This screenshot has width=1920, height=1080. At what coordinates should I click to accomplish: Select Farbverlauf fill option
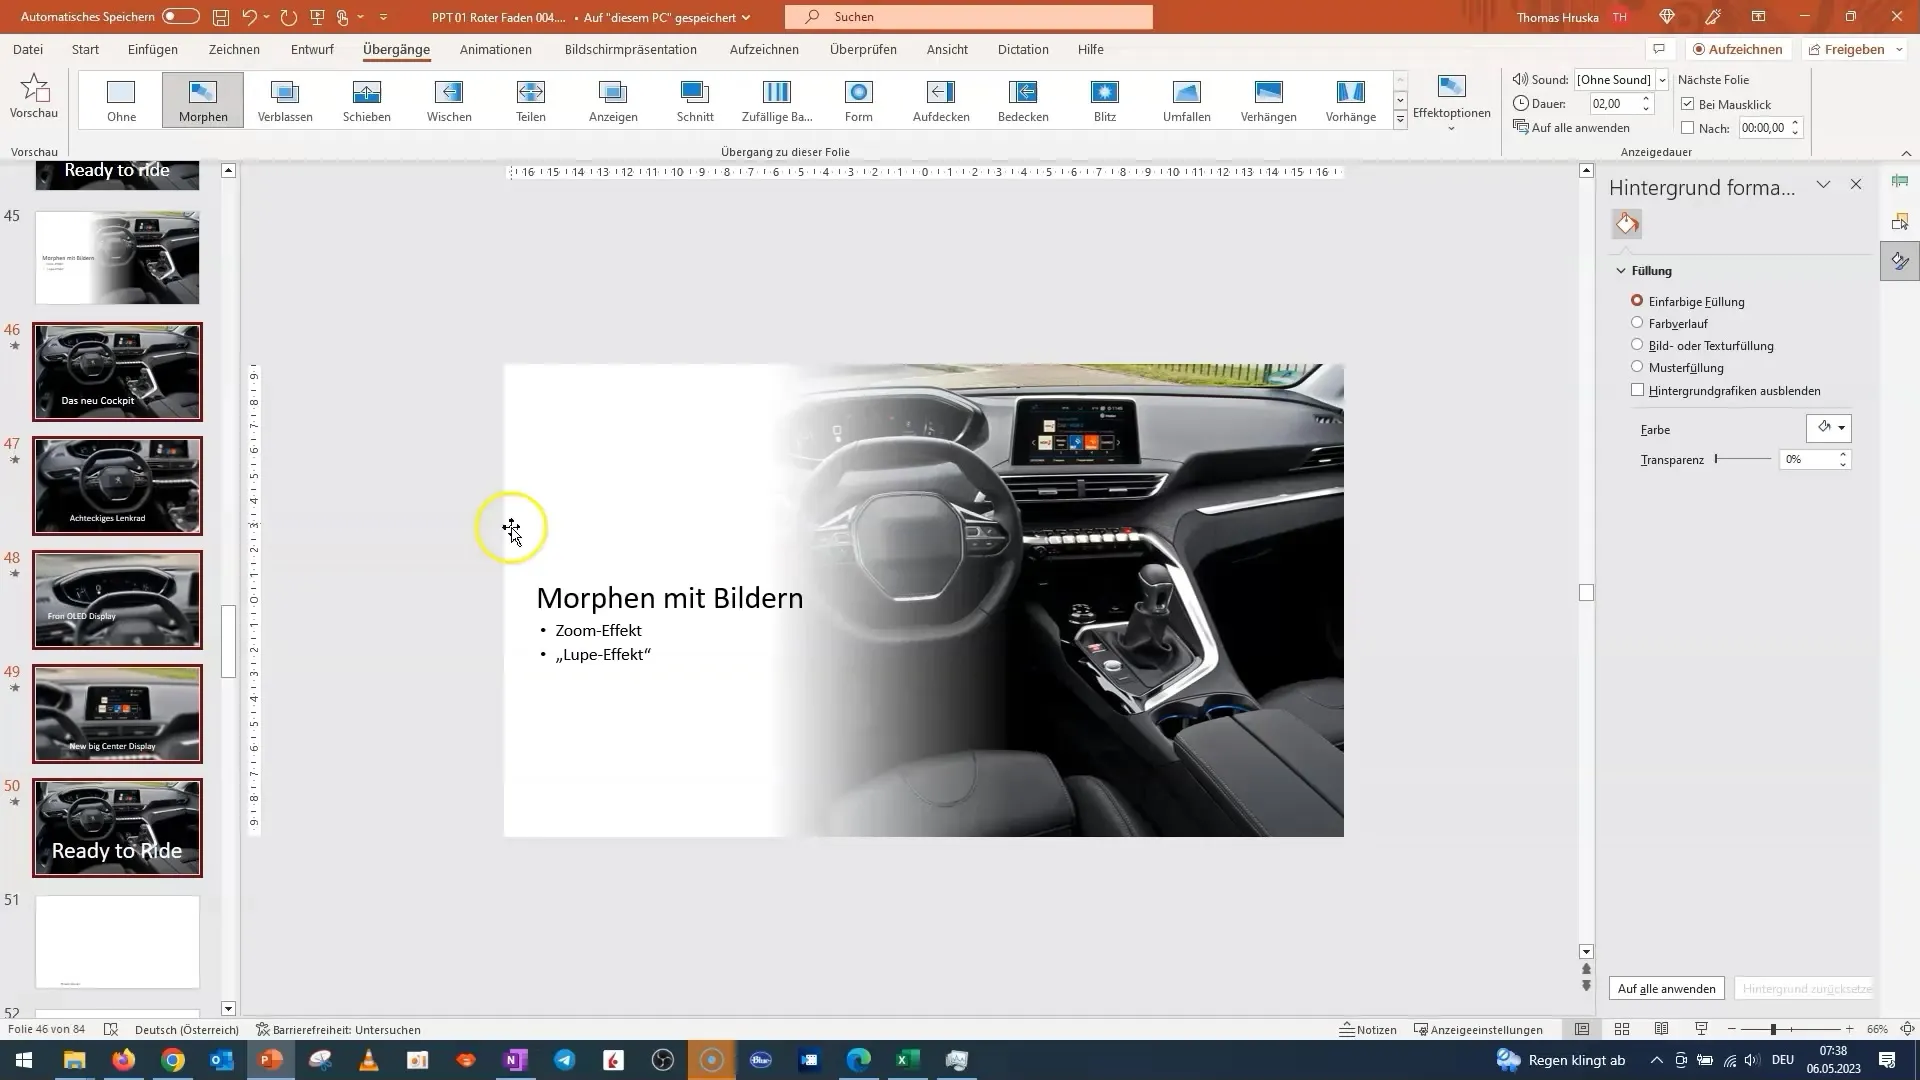click(1638, 322)
